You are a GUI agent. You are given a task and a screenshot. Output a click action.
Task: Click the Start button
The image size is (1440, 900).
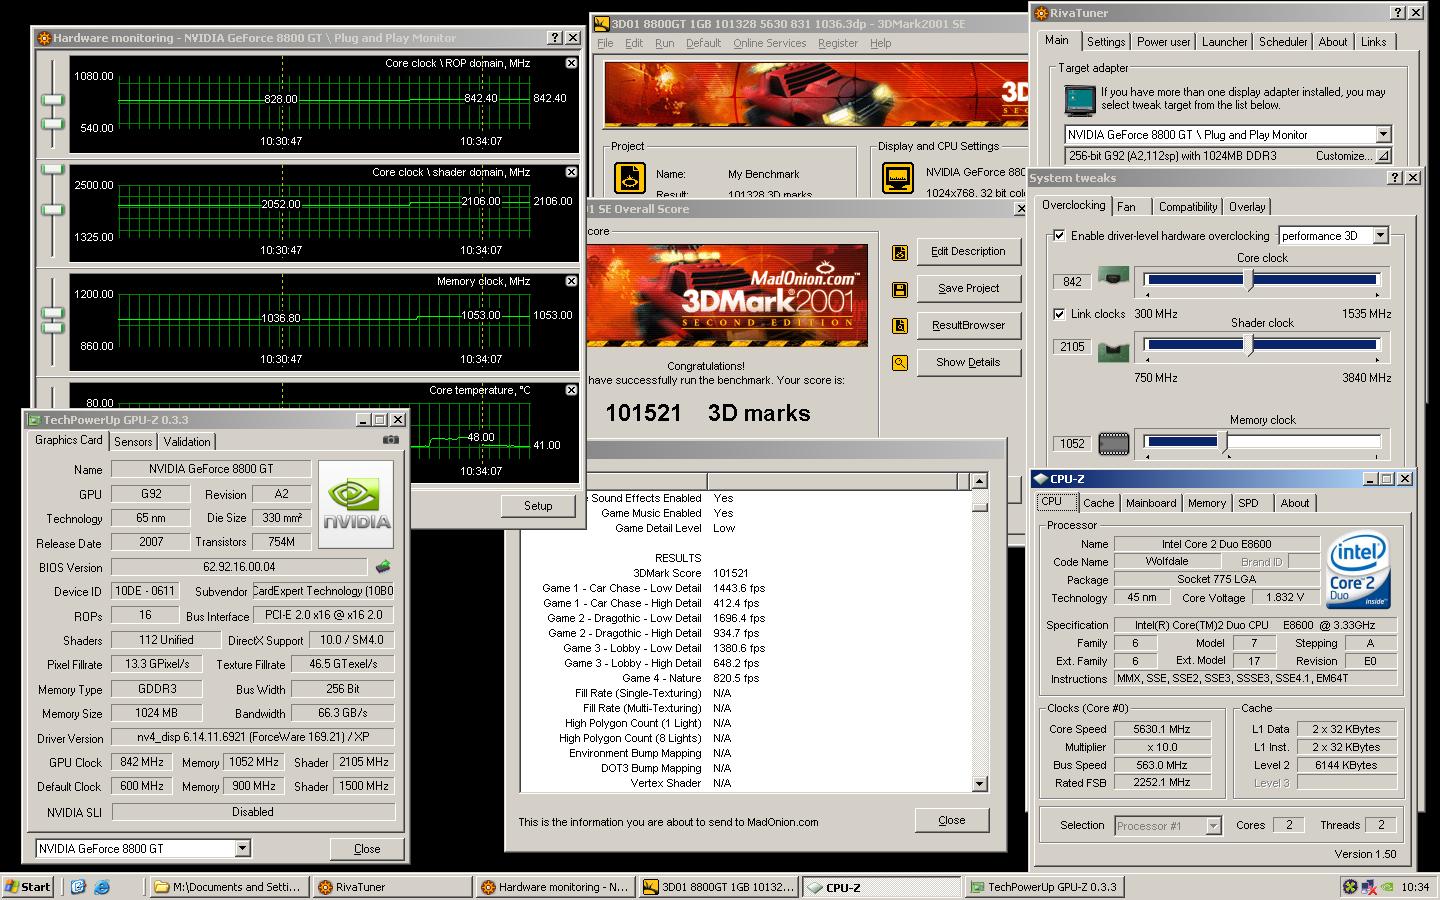(x=28, y=886)
